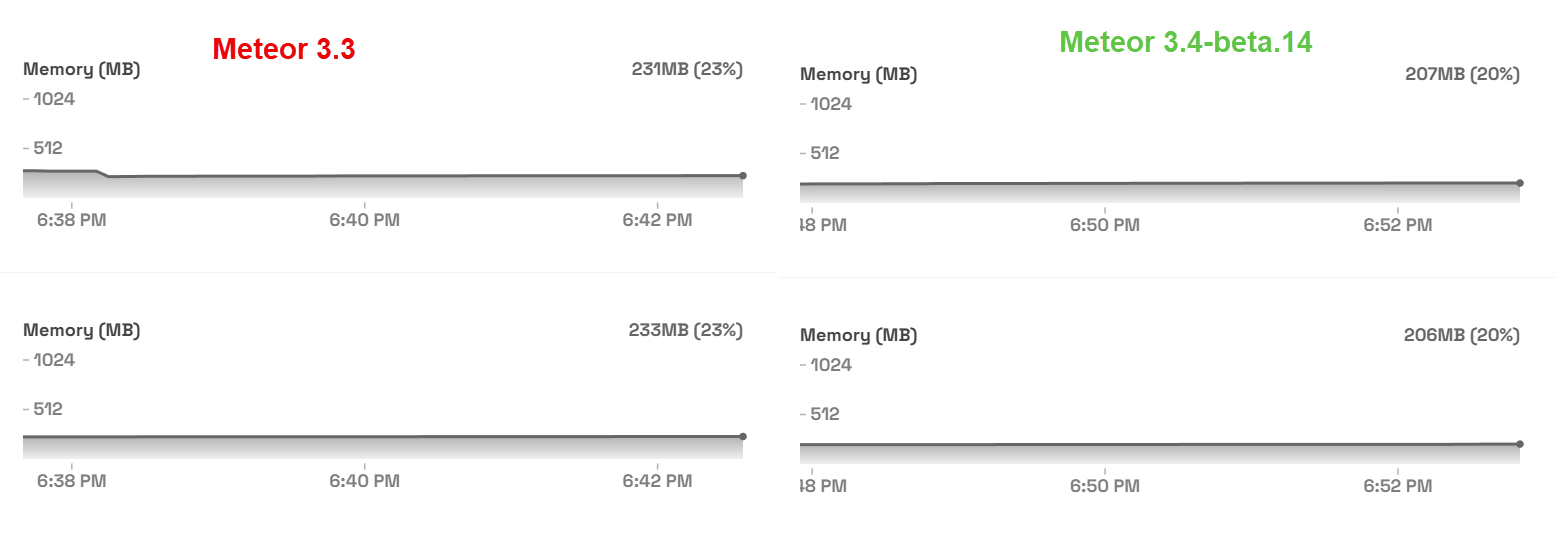Image resolution: width=1556 pixels, height=552 pixels.
Task: Click the 6:50 PM tick on the 207MB chart
Action: [x=1104, y=225]
